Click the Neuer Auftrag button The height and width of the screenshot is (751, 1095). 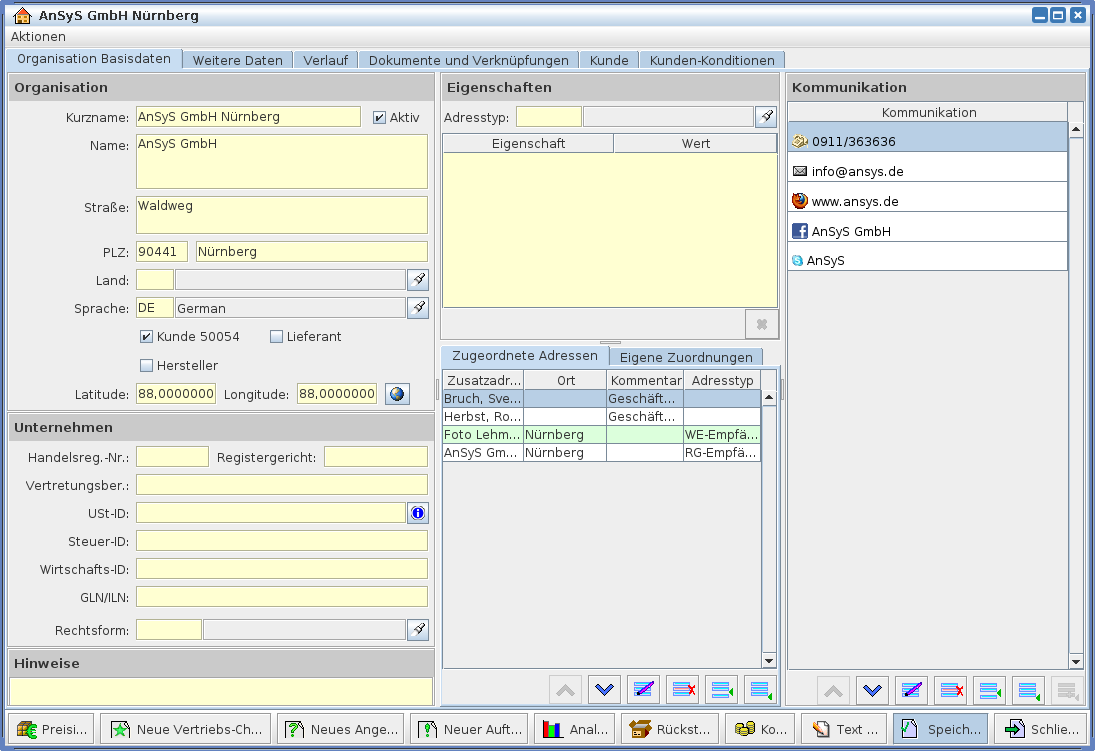click(470, 729)
